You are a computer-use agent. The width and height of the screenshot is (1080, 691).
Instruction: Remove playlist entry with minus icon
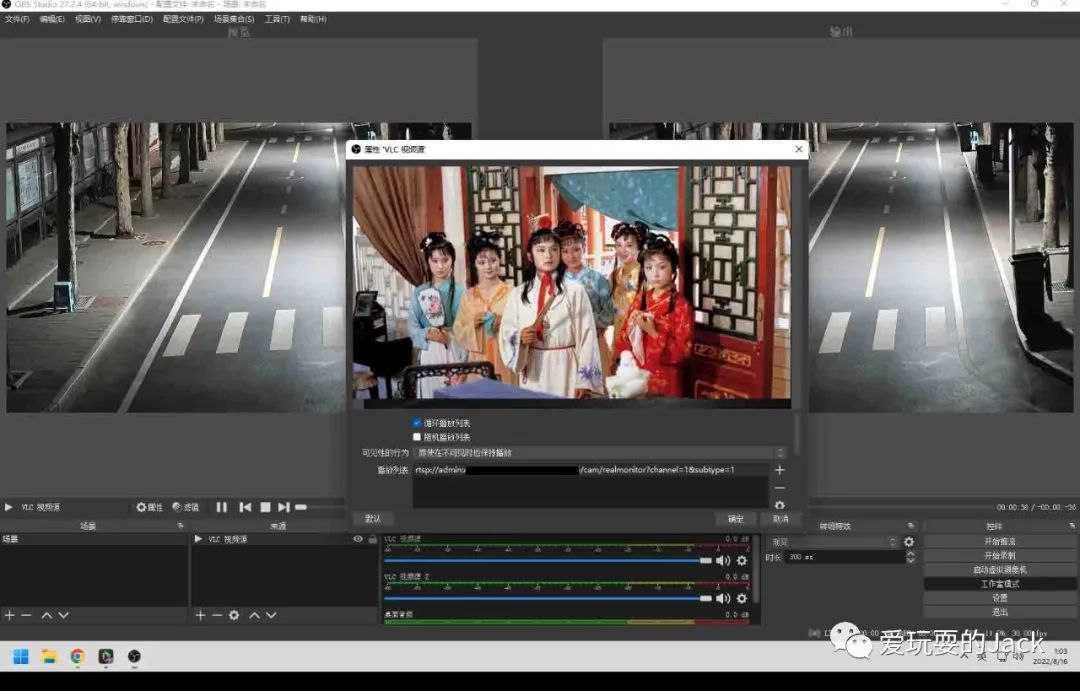click(780, 488)
